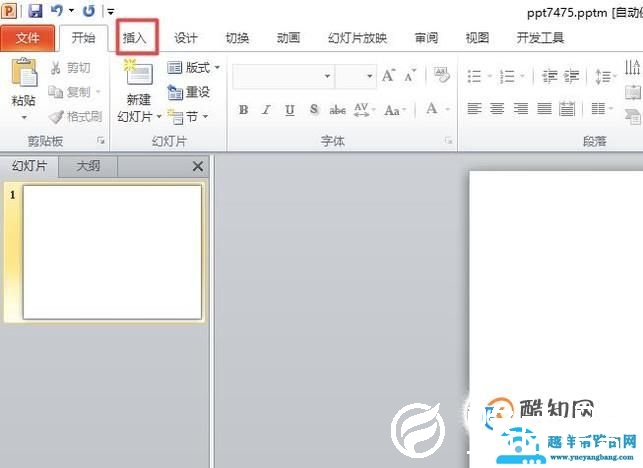This screenshot has width=643, height=468.
Task: Click the 复制 (Copy) button
Action: click(x=69, y=92)
